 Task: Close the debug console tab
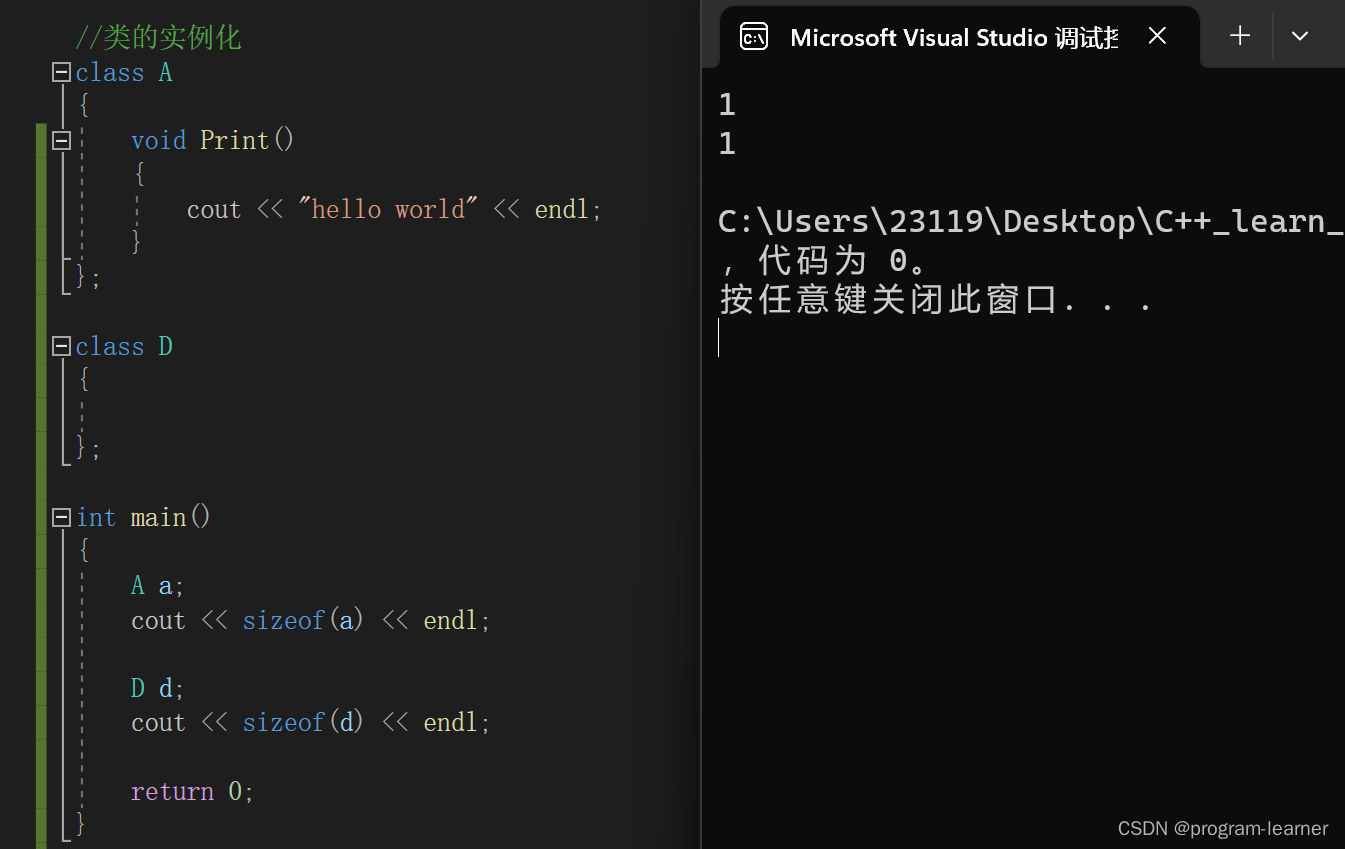(1157, 36)
